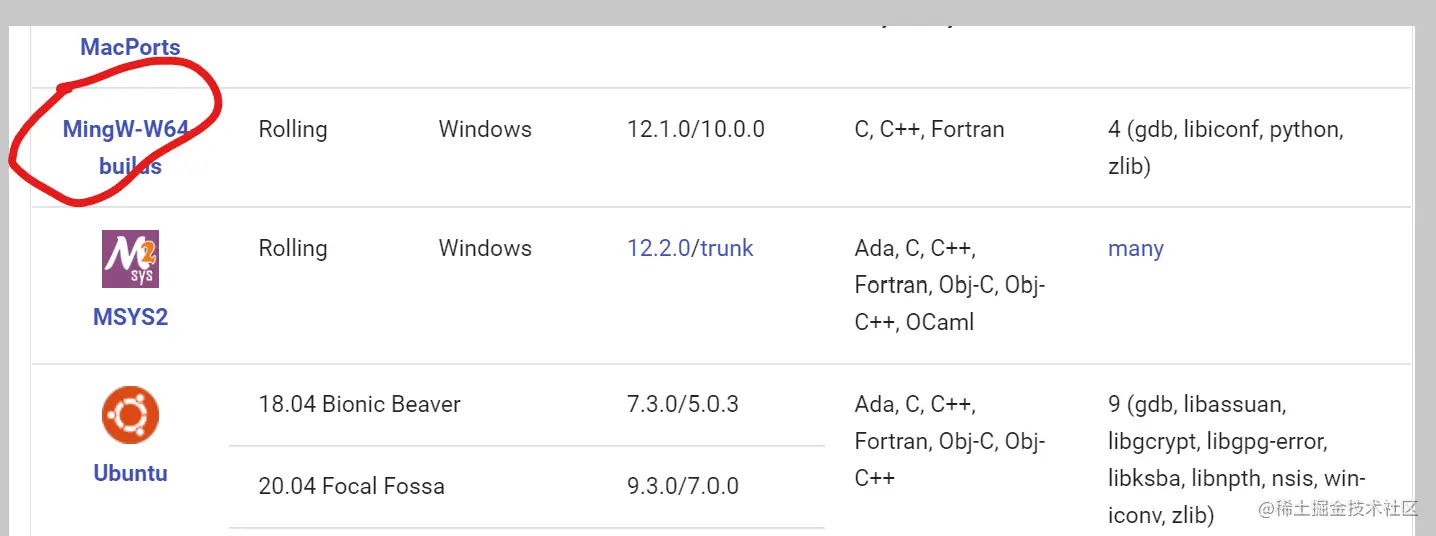Click the '4 (gdb, libiconf, python, zlib)' cell
This screenshot has height=536, width=1436.
(1225, 147)
